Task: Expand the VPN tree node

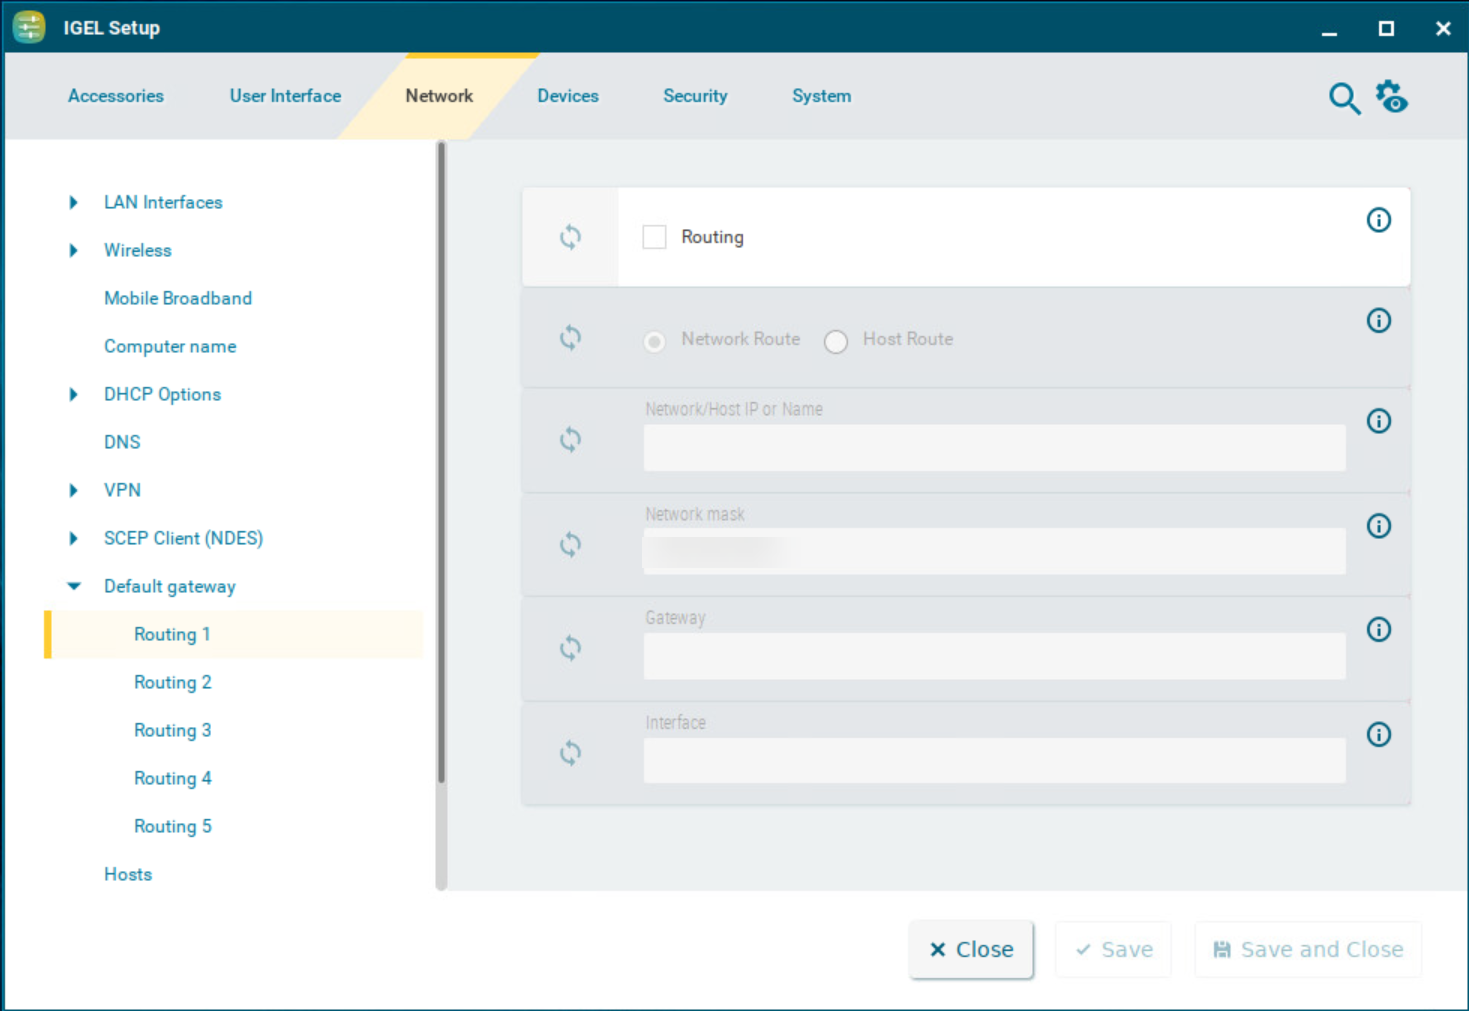Action: click(x=73, y=491)
